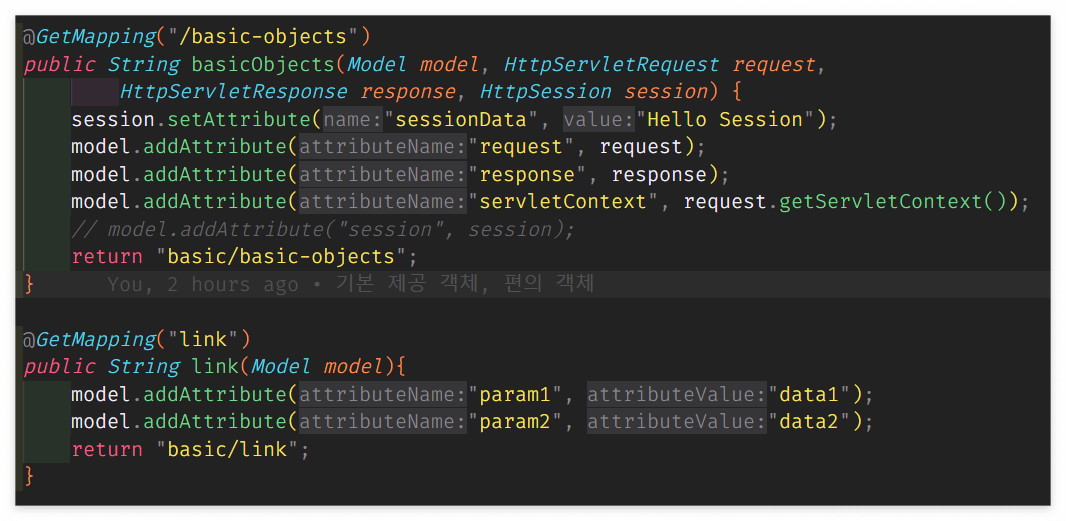Image resolution: width=1066 pixels, height=521 pixels.
Task: Click the "sessionData" string literal
Action: point(461,120)
